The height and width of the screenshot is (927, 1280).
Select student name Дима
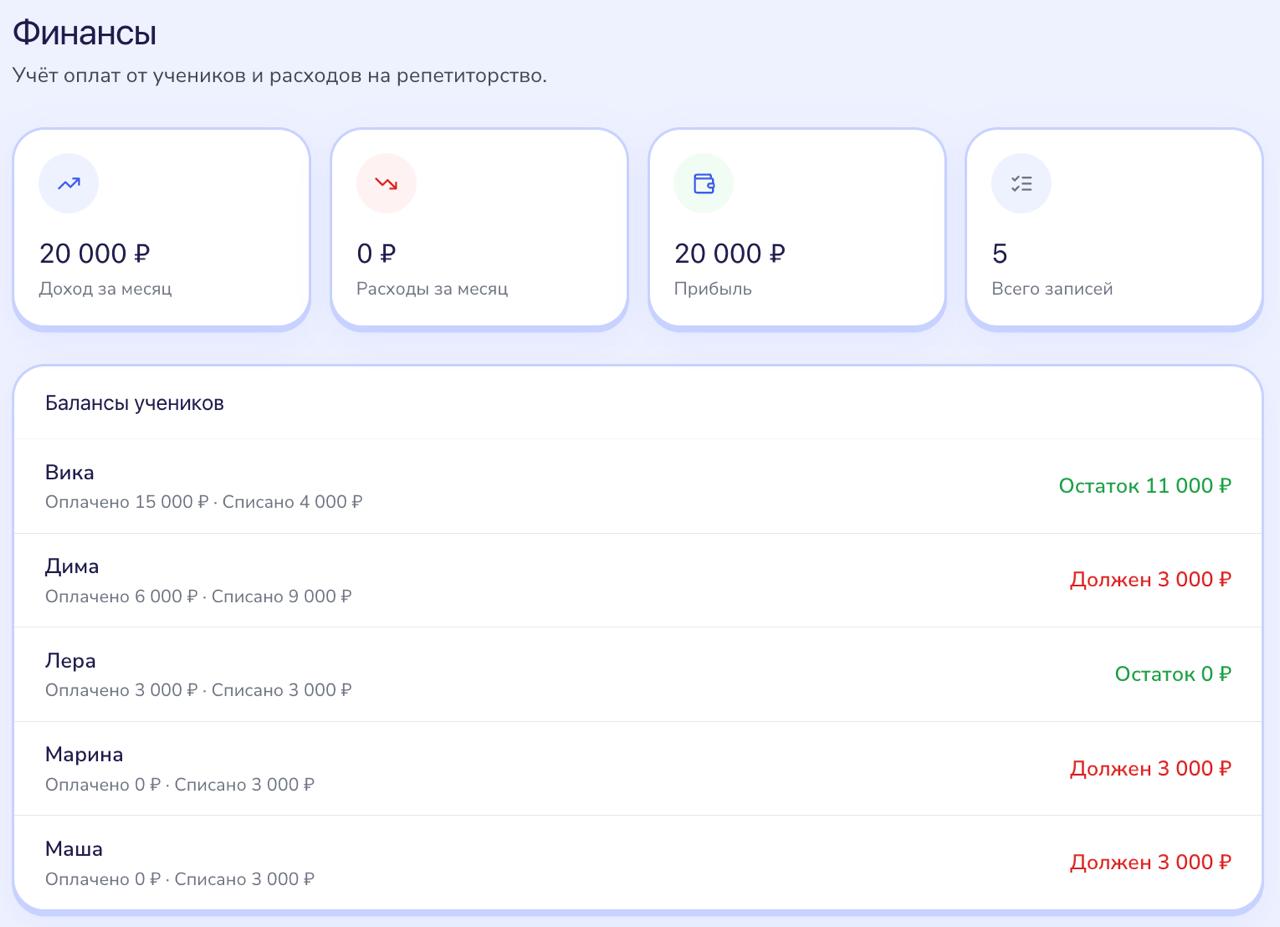pyautogui.click(x=72, y=566)
